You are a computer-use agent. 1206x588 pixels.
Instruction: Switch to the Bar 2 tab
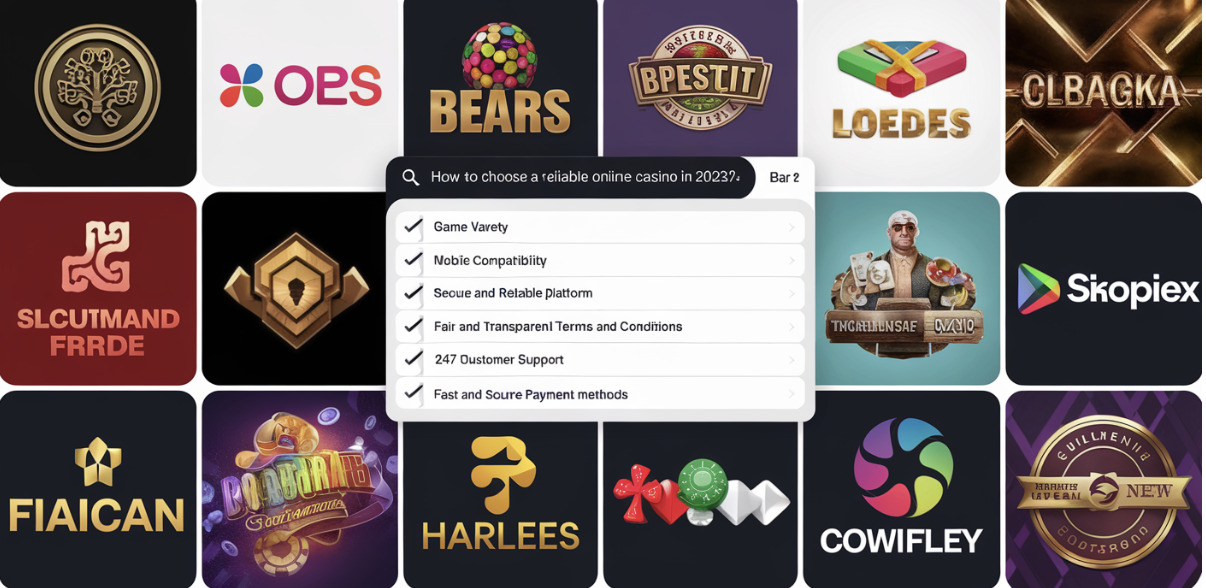[784, 177]
